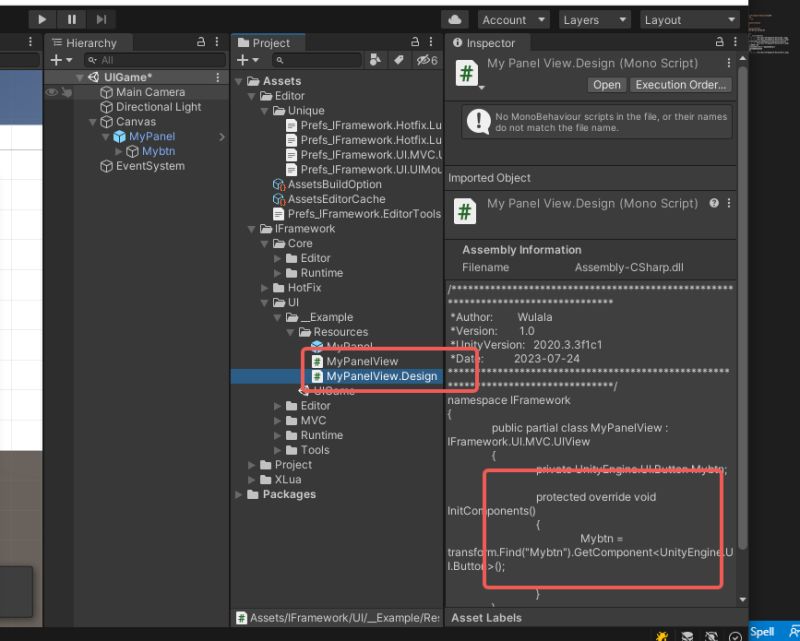Viewport: 800px width, 641px height.
Task: Click the label filter tag icon in Project panel
Action: tap(397, 60)
